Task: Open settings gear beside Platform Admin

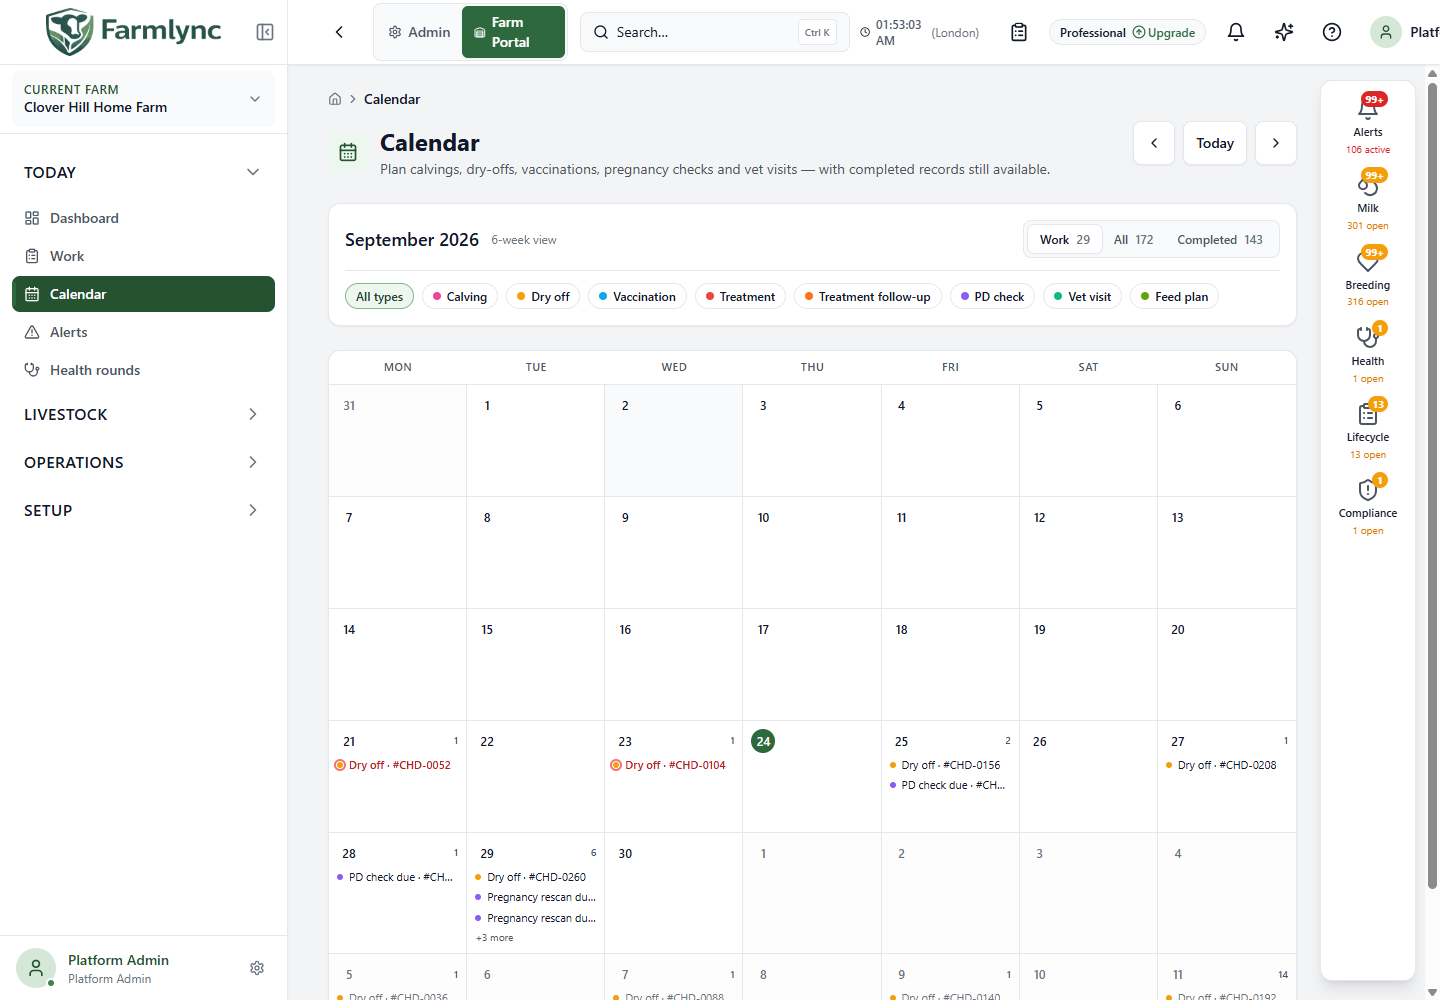Action: coord(257,968)
